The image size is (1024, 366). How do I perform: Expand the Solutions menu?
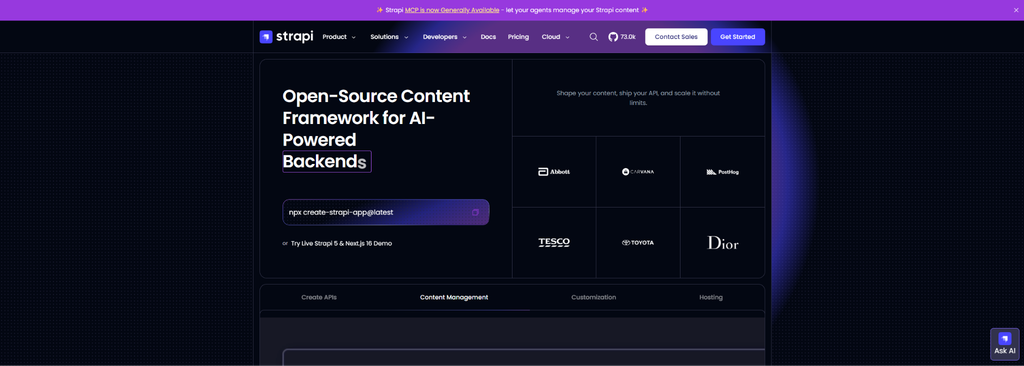[389, 37]
